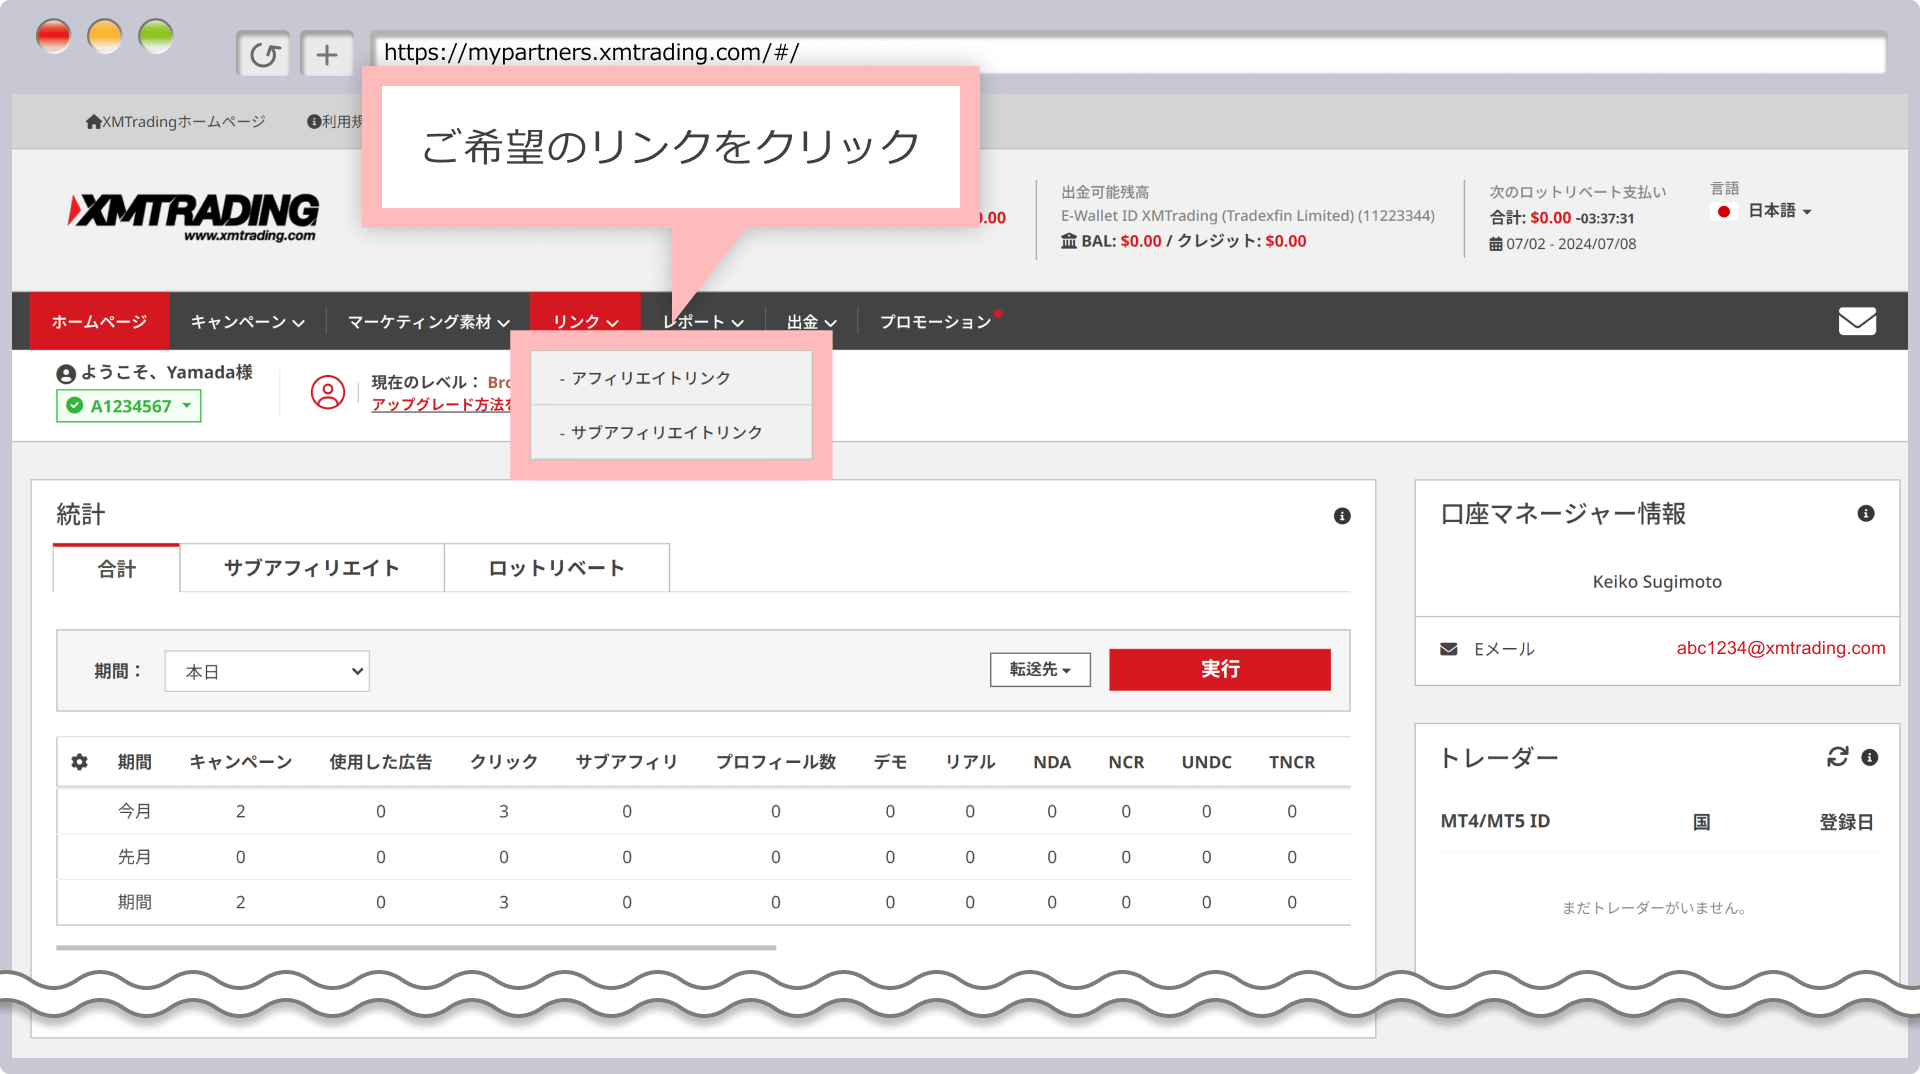
Task: Open account ID A1234567 dropdown
Action: 128,406
